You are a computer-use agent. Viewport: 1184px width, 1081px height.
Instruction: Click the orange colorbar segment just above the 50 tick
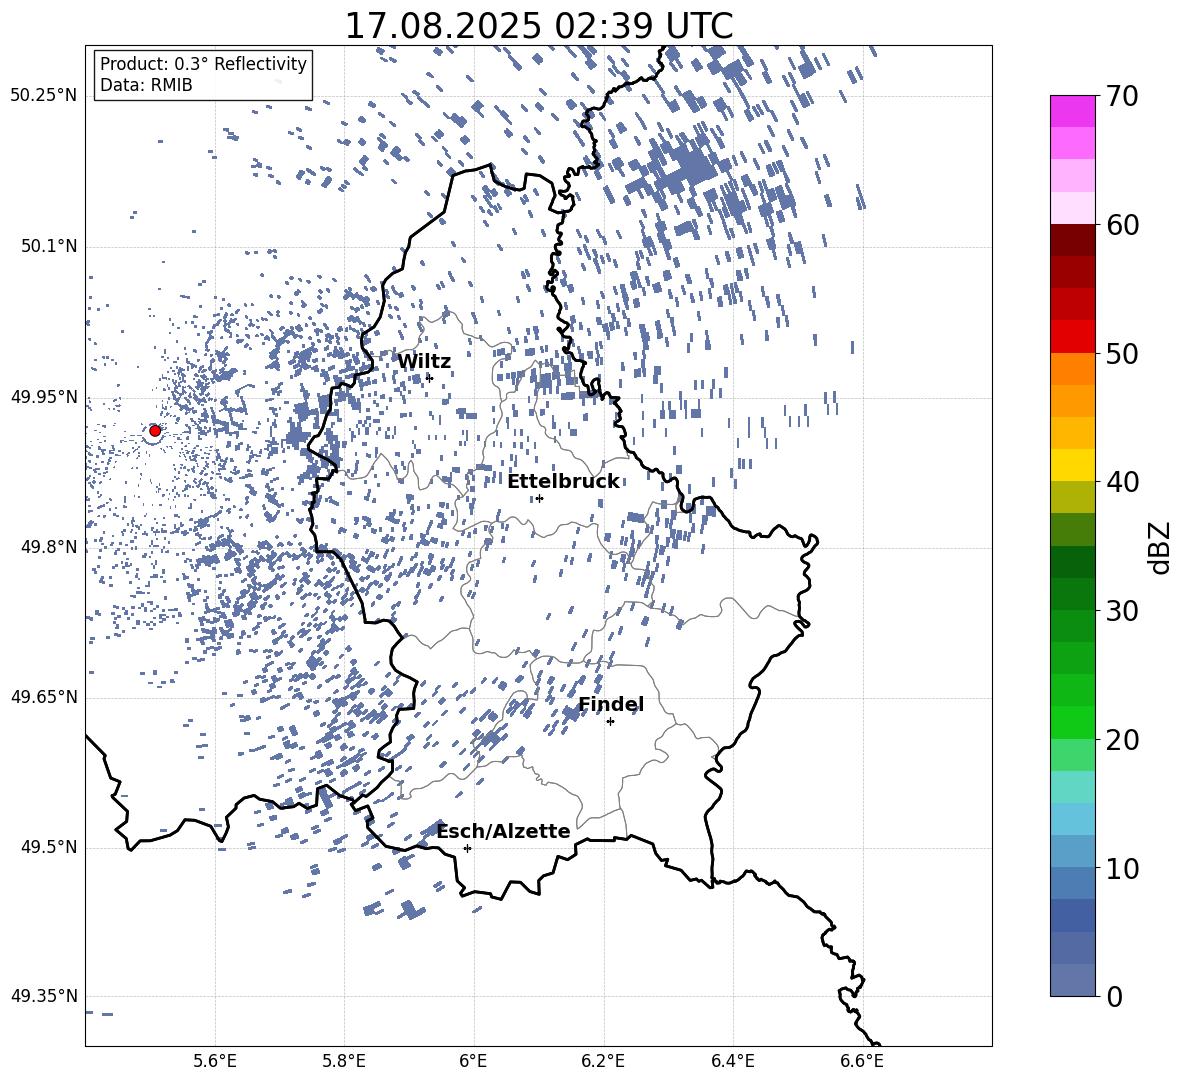(x=1072, y=369)
